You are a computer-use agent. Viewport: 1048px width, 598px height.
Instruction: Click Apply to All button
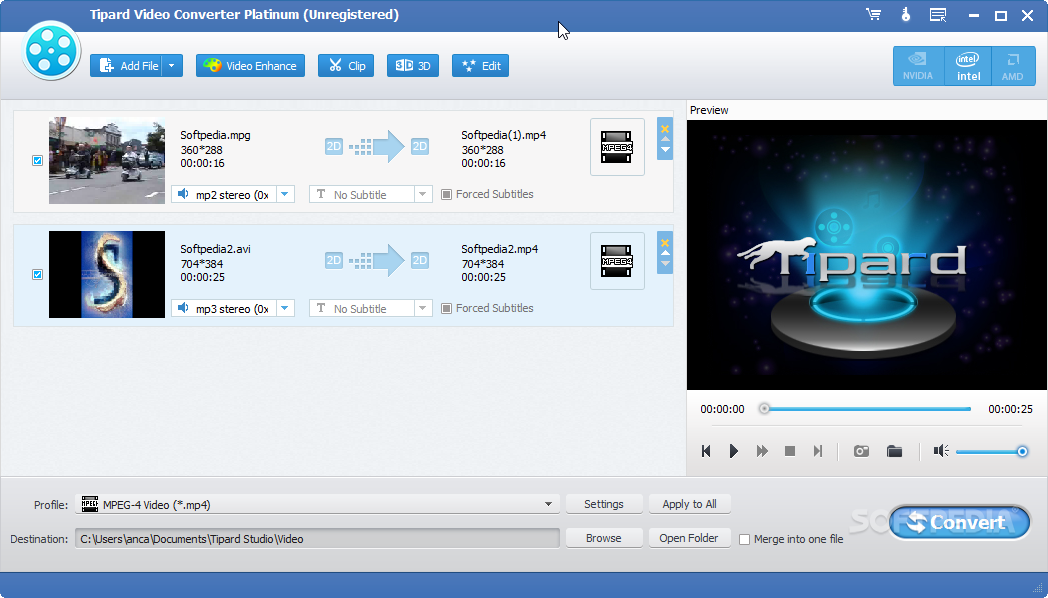689,504
